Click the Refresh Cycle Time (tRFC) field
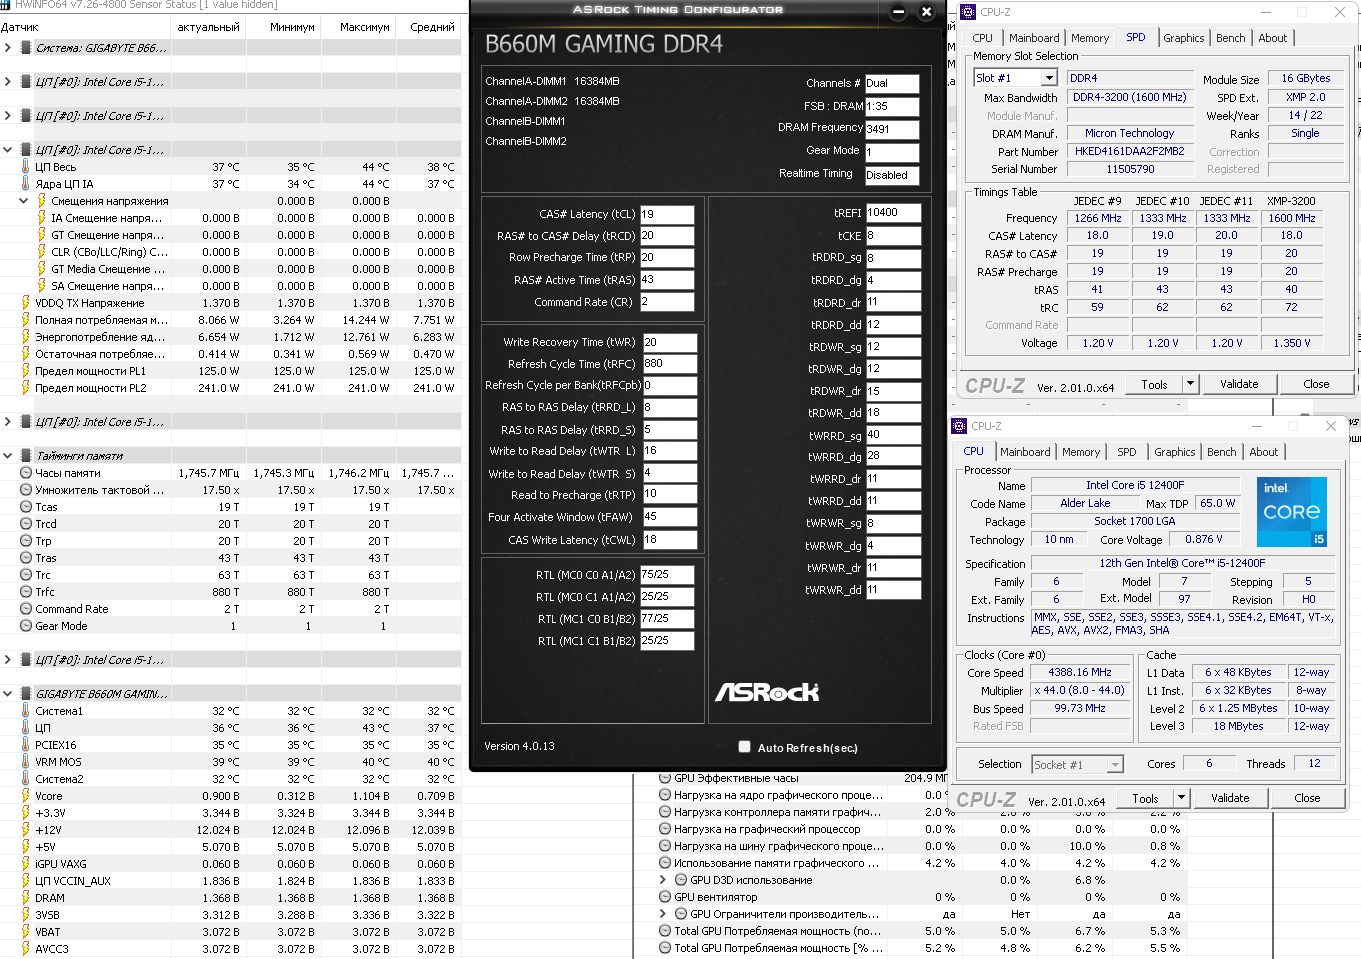This screenshot has width=1361, height=959. (x=669, y=364)
